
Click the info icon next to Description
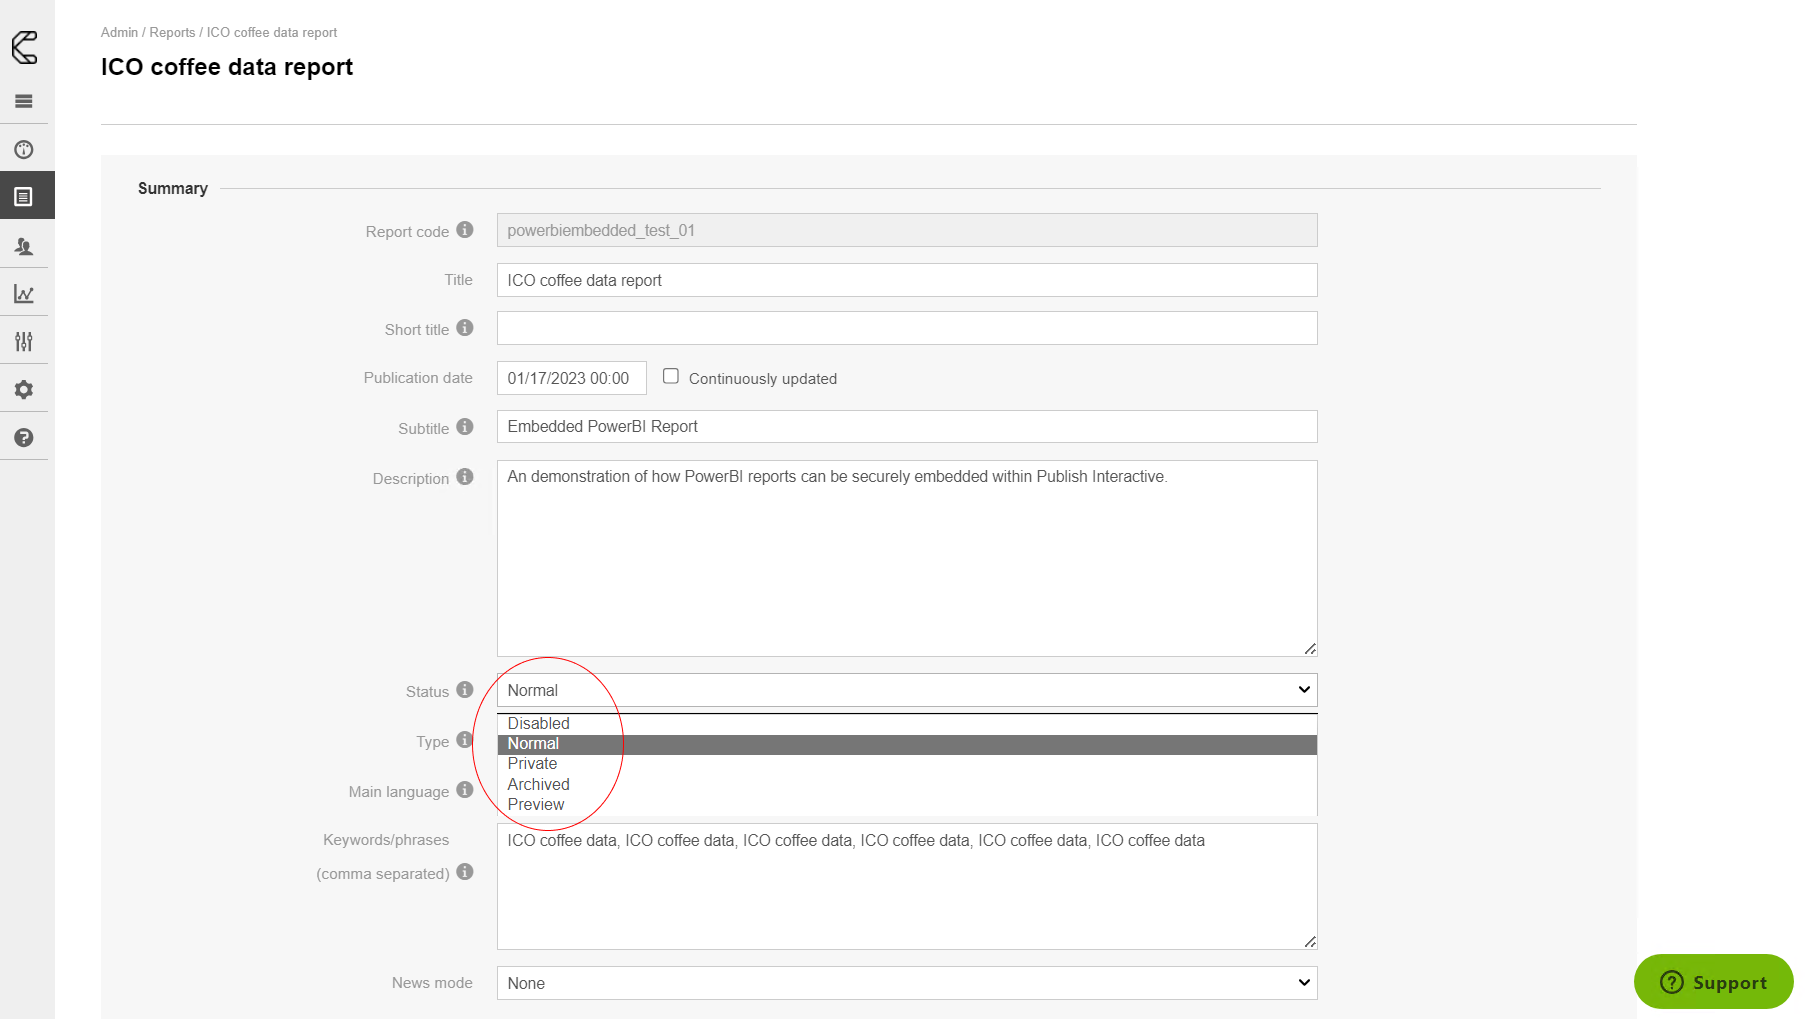(x=465, y=477)
